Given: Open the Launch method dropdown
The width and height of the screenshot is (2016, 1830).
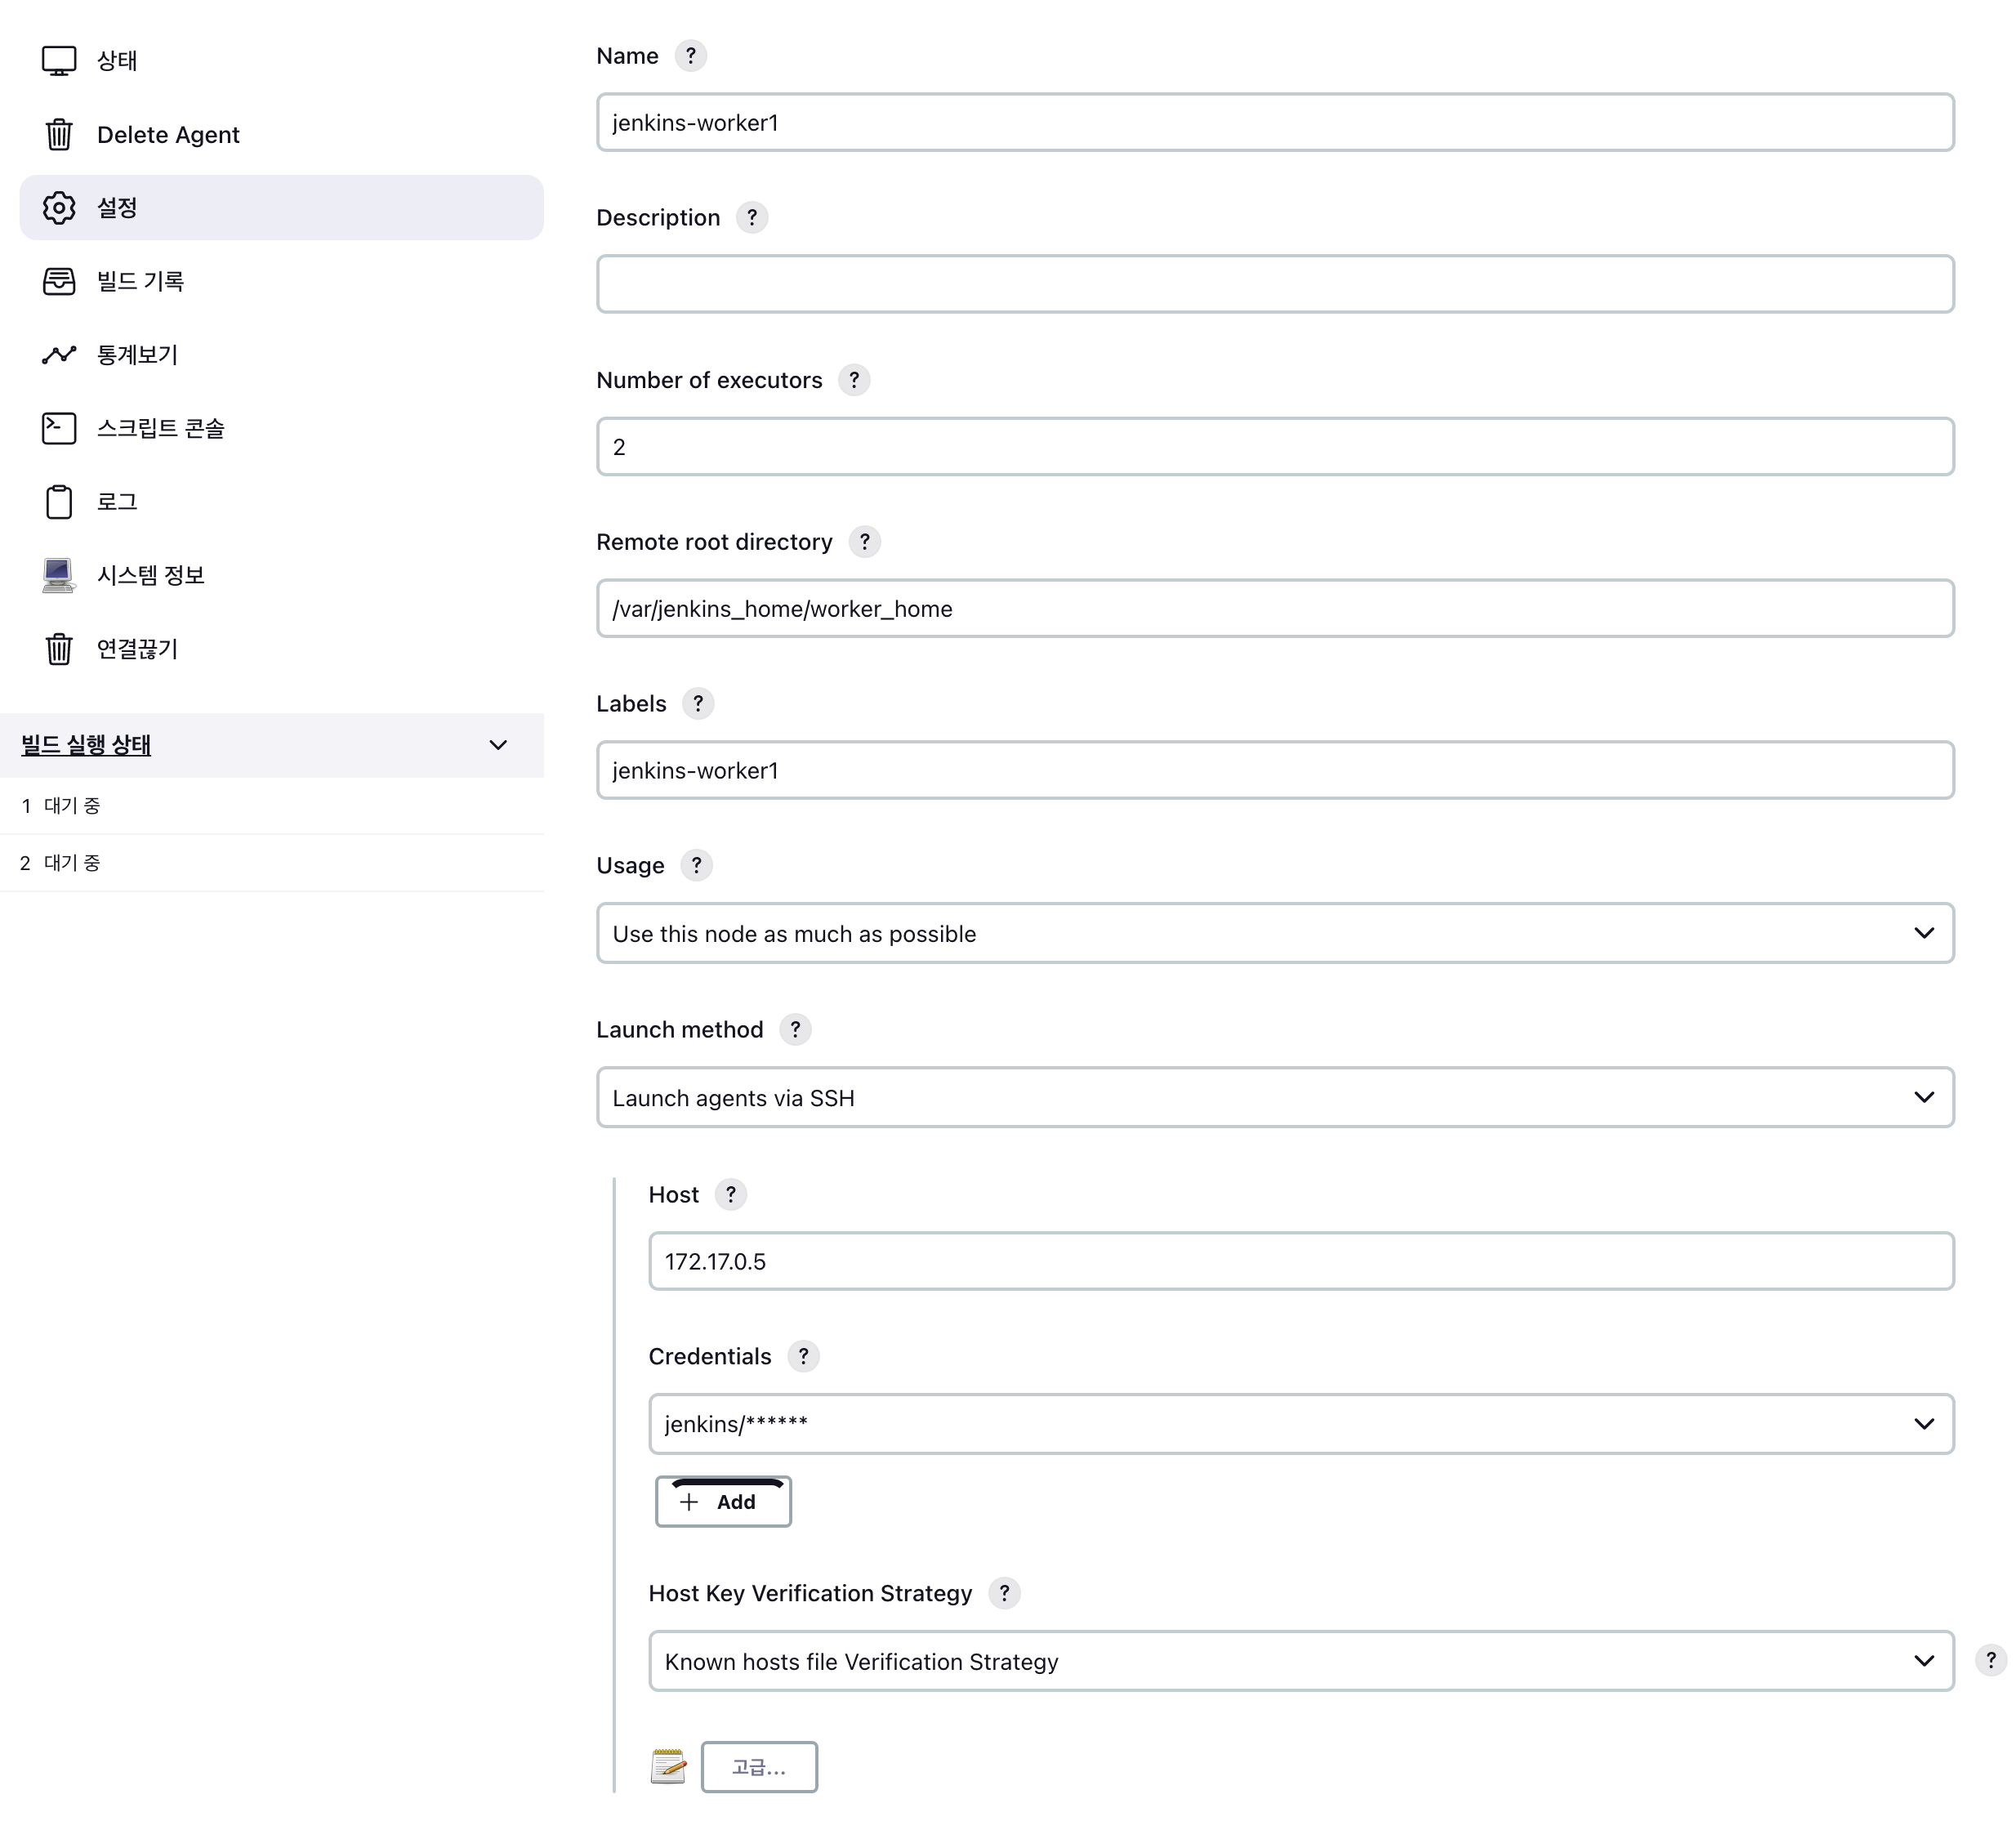Looking at the screenshot, I should coord(1274,1097).
